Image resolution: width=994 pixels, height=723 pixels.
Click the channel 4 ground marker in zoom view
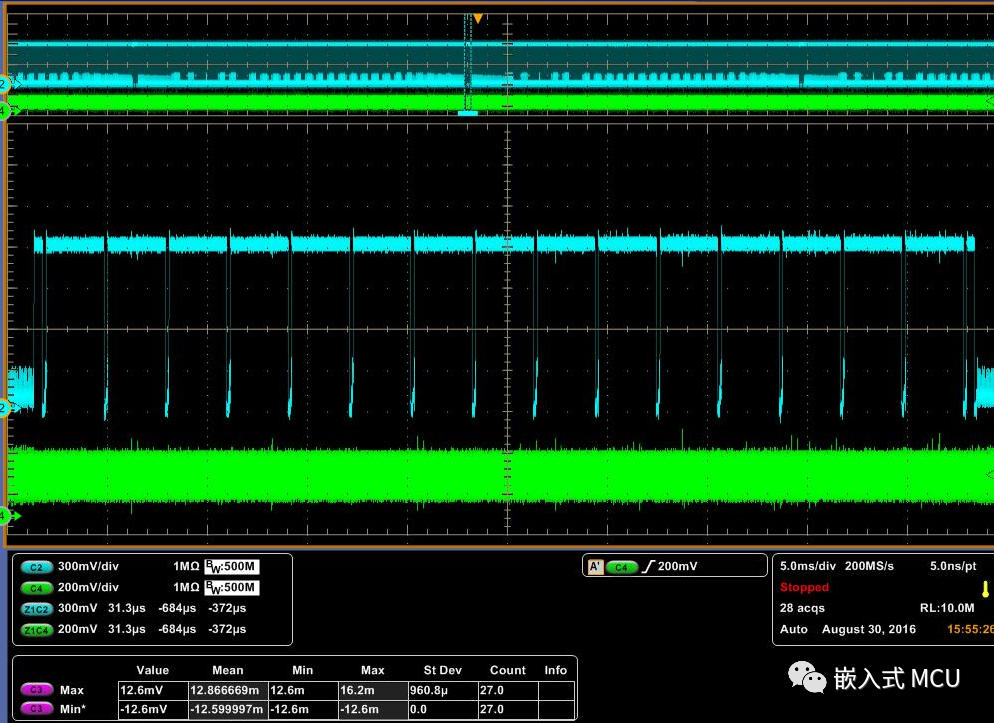[5, 515]
